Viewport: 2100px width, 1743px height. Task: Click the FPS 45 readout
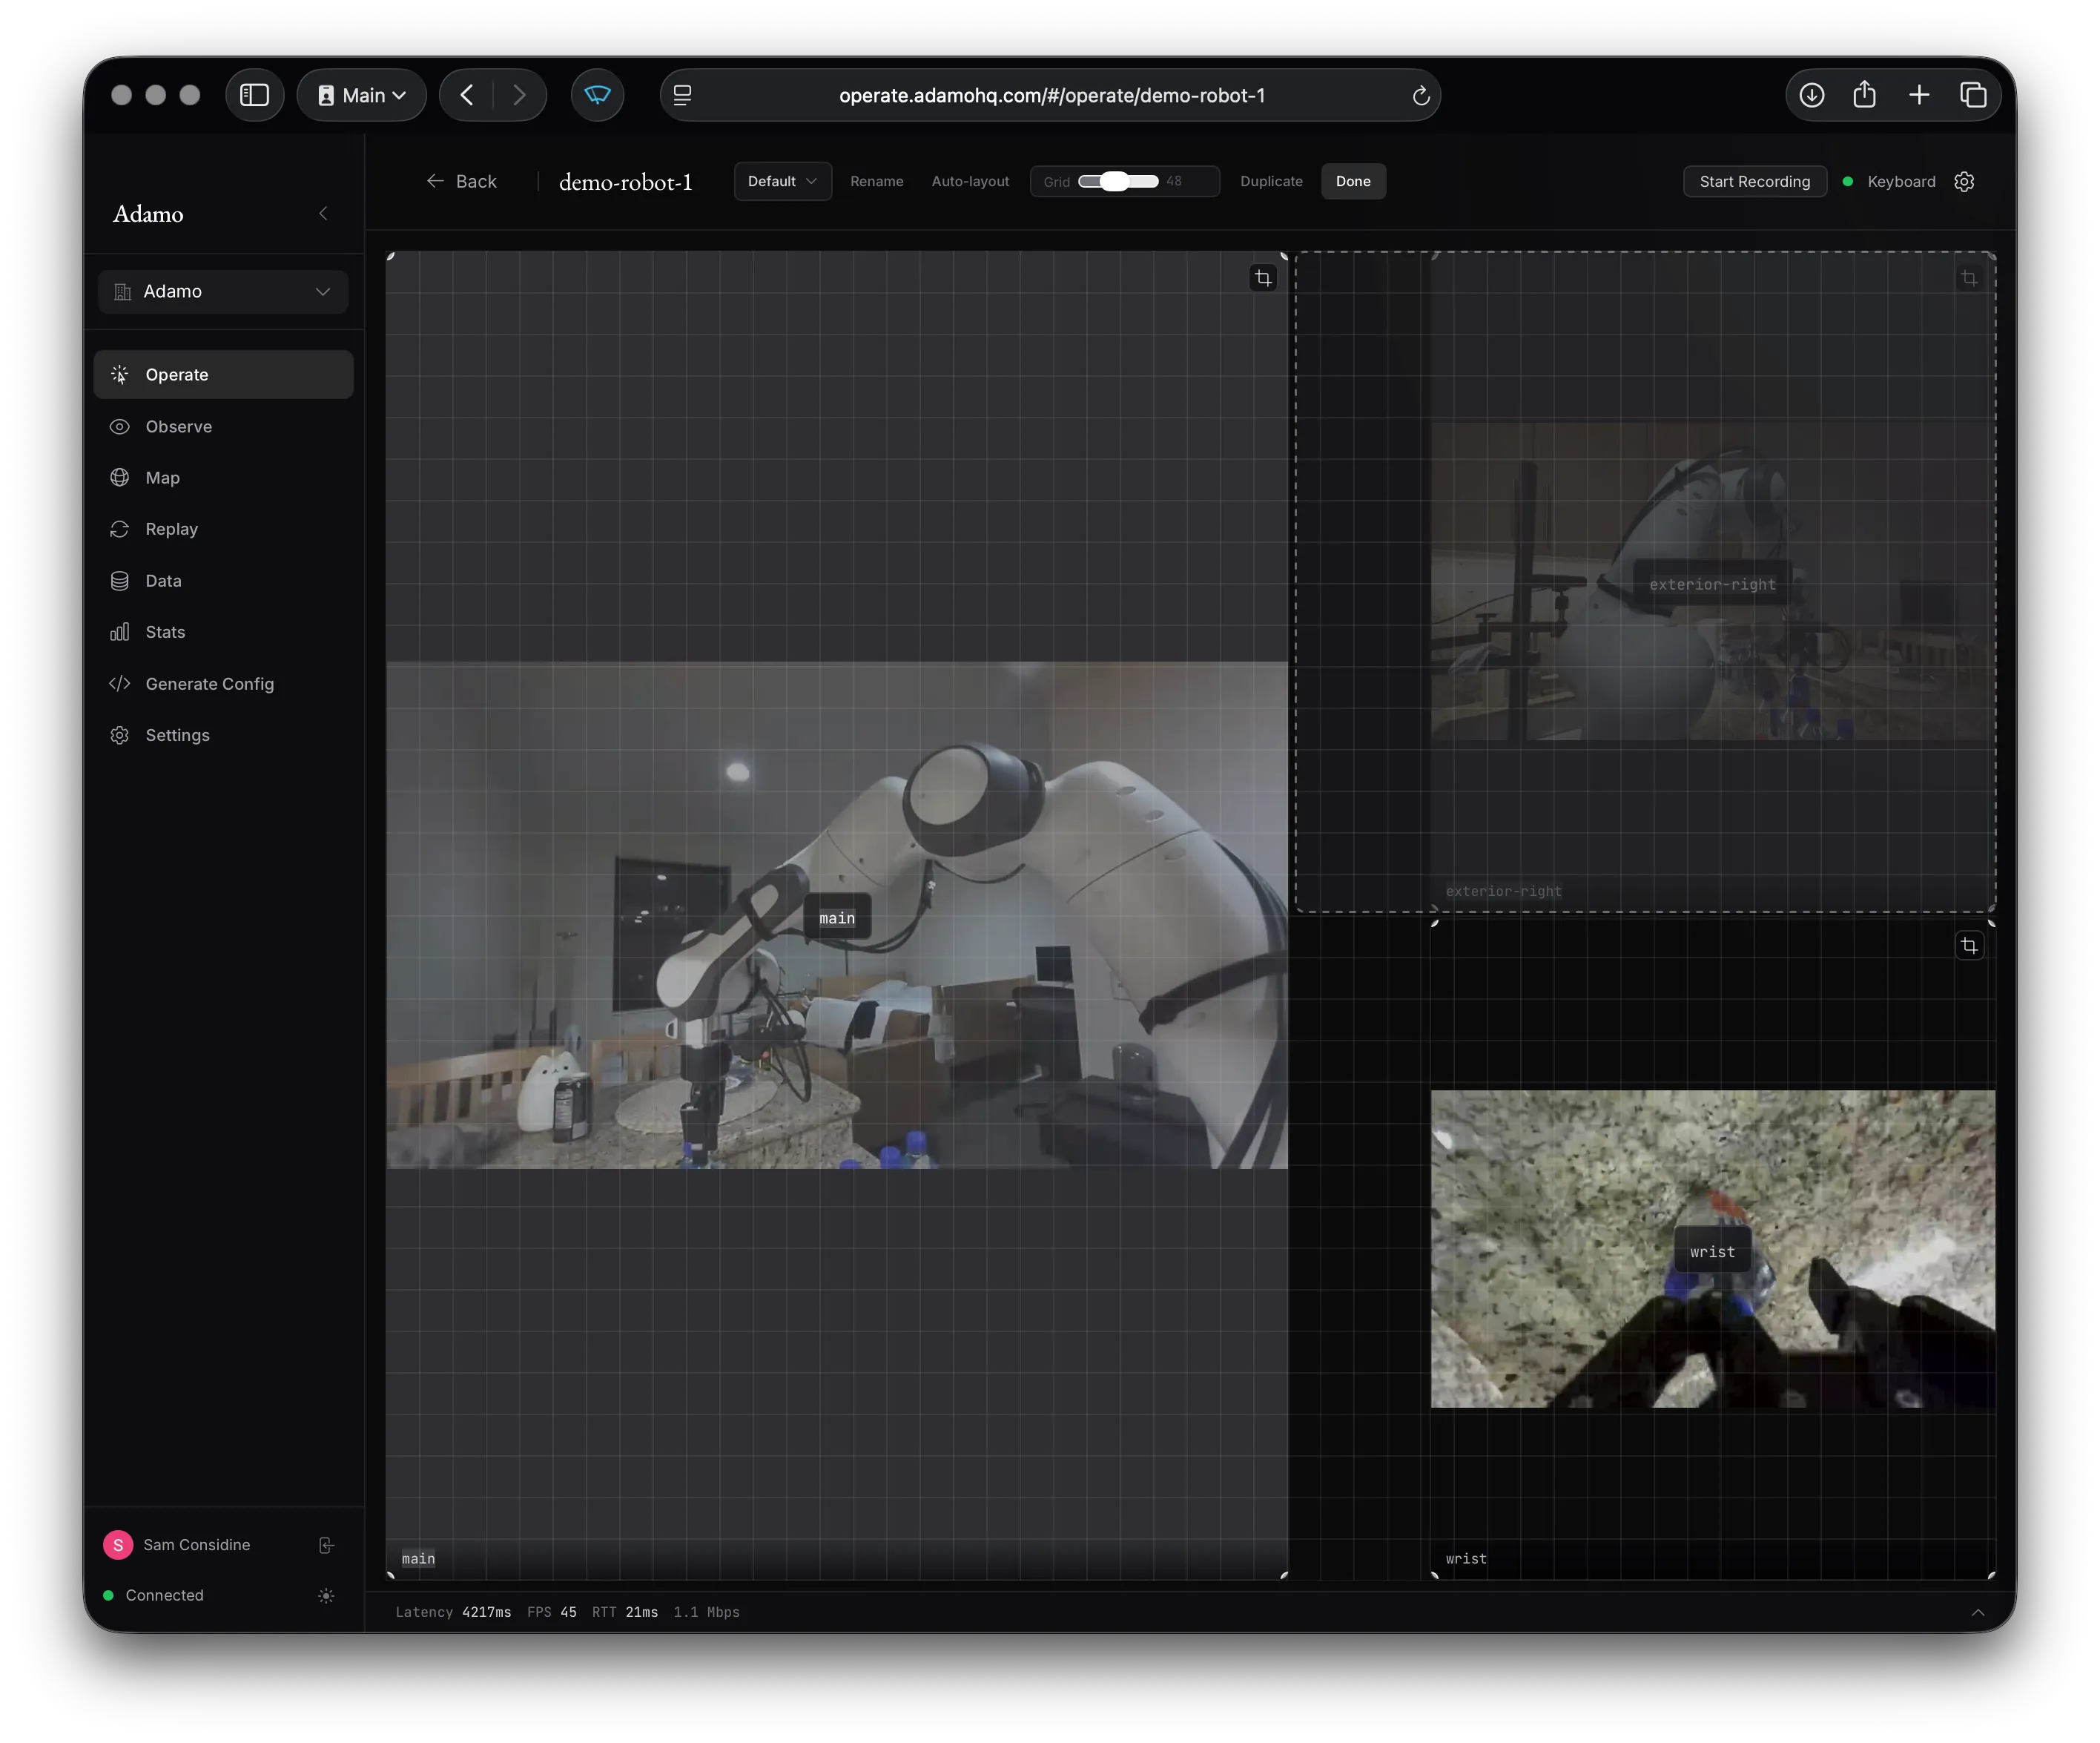pyautogui.click(x=551, y=1612)
